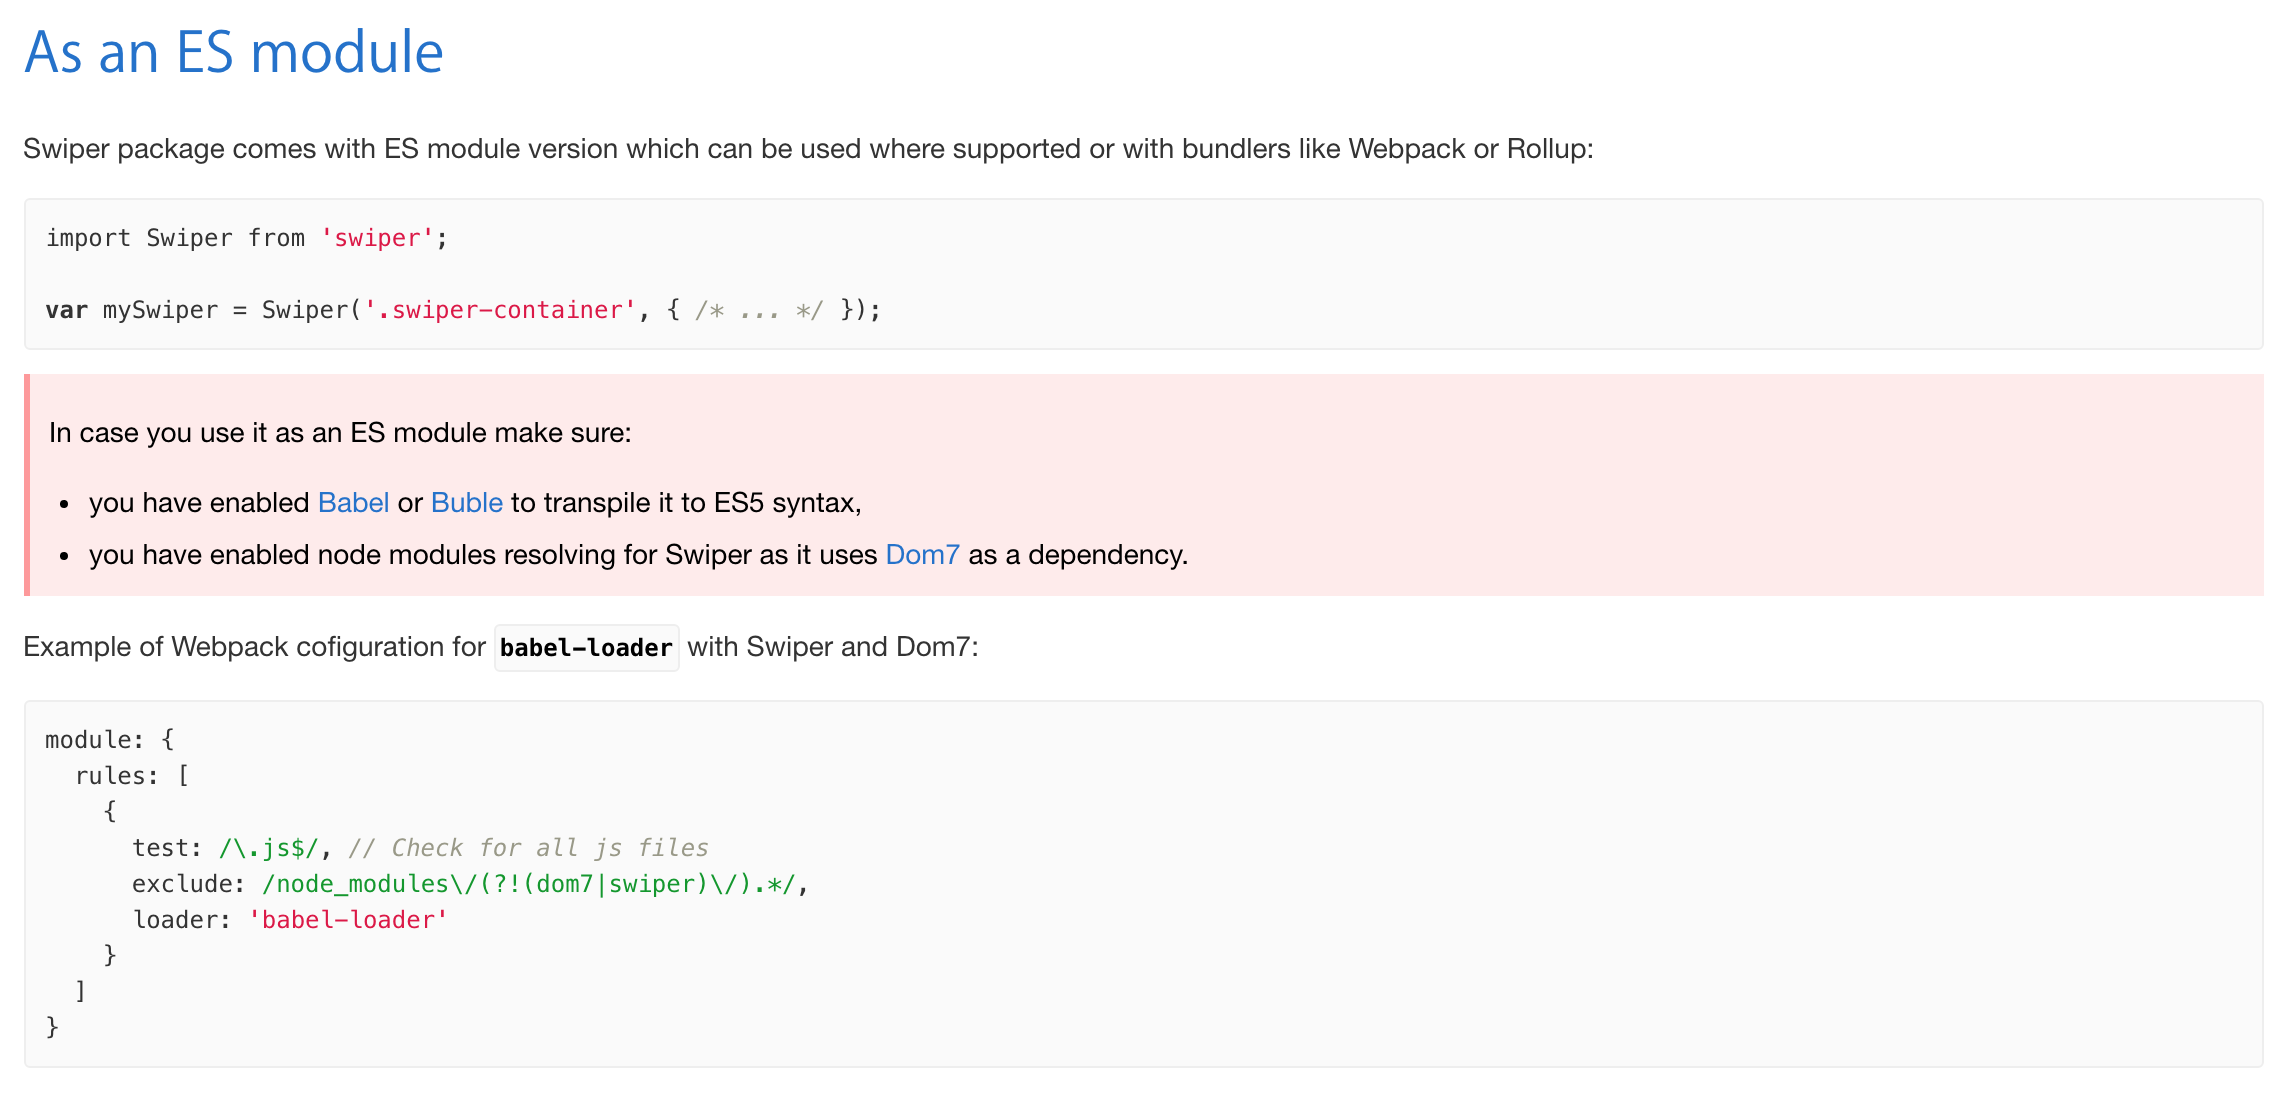Click the '.swiper-container' selector in the code block

498,310
